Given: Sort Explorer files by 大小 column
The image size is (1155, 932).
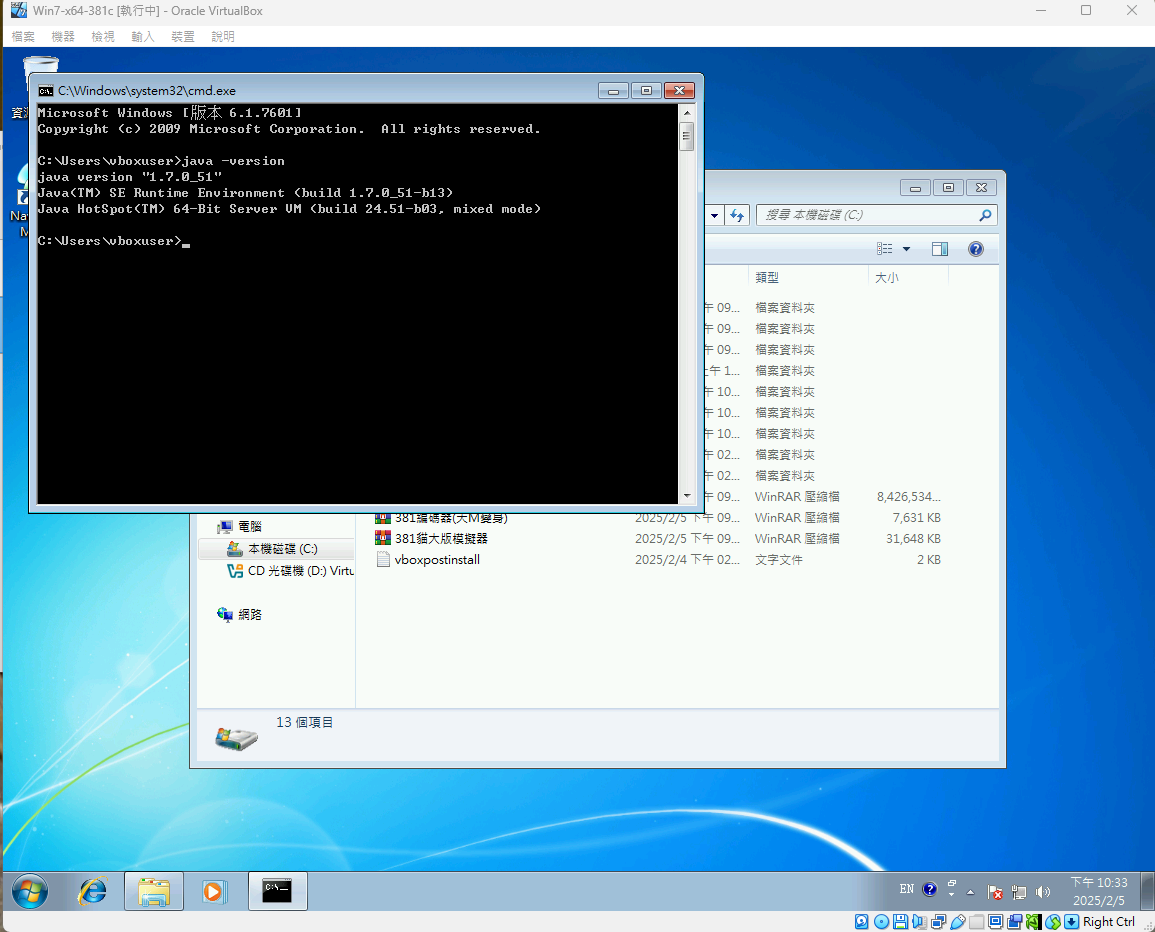Looking at the screenshot, I should click(908, 278).
